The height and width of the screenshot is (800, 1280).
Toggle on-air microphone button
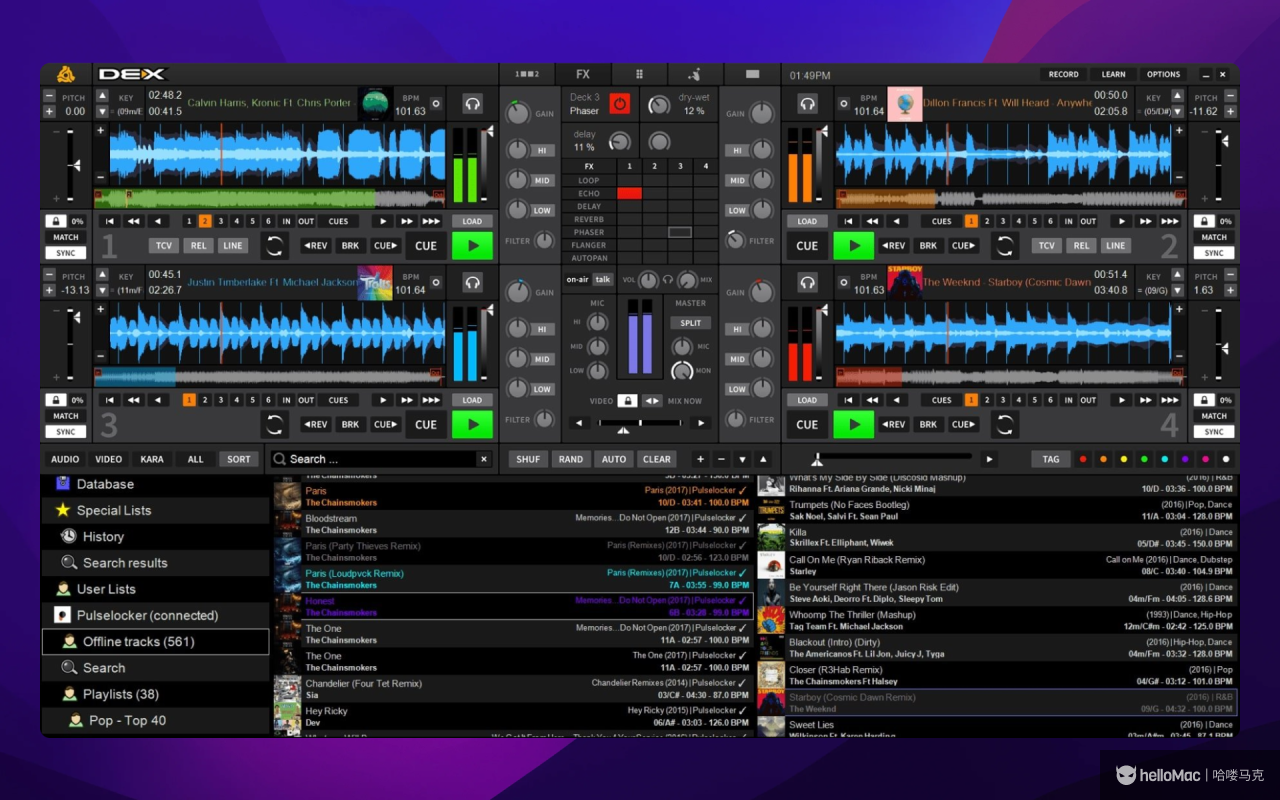577,280
